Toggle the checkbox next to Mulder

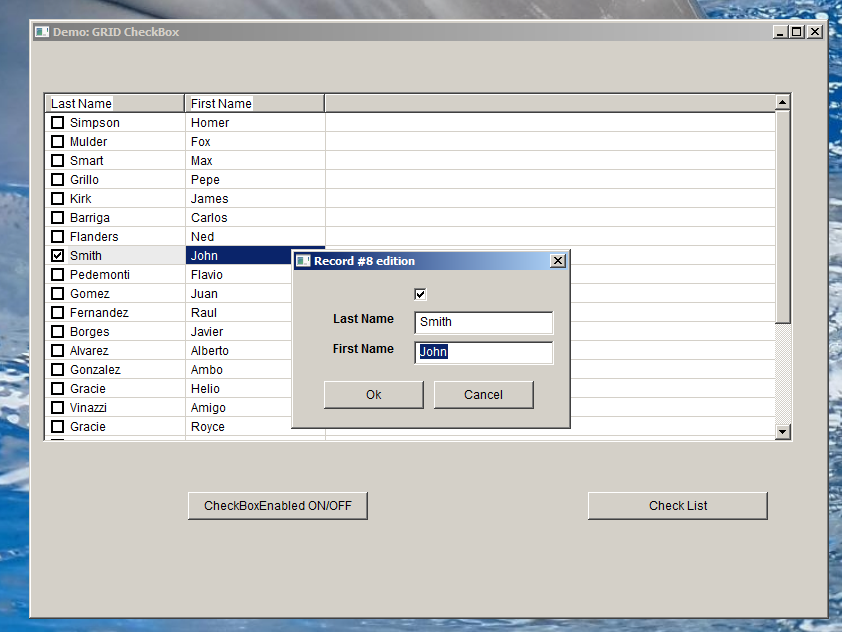tap(57, 142)
